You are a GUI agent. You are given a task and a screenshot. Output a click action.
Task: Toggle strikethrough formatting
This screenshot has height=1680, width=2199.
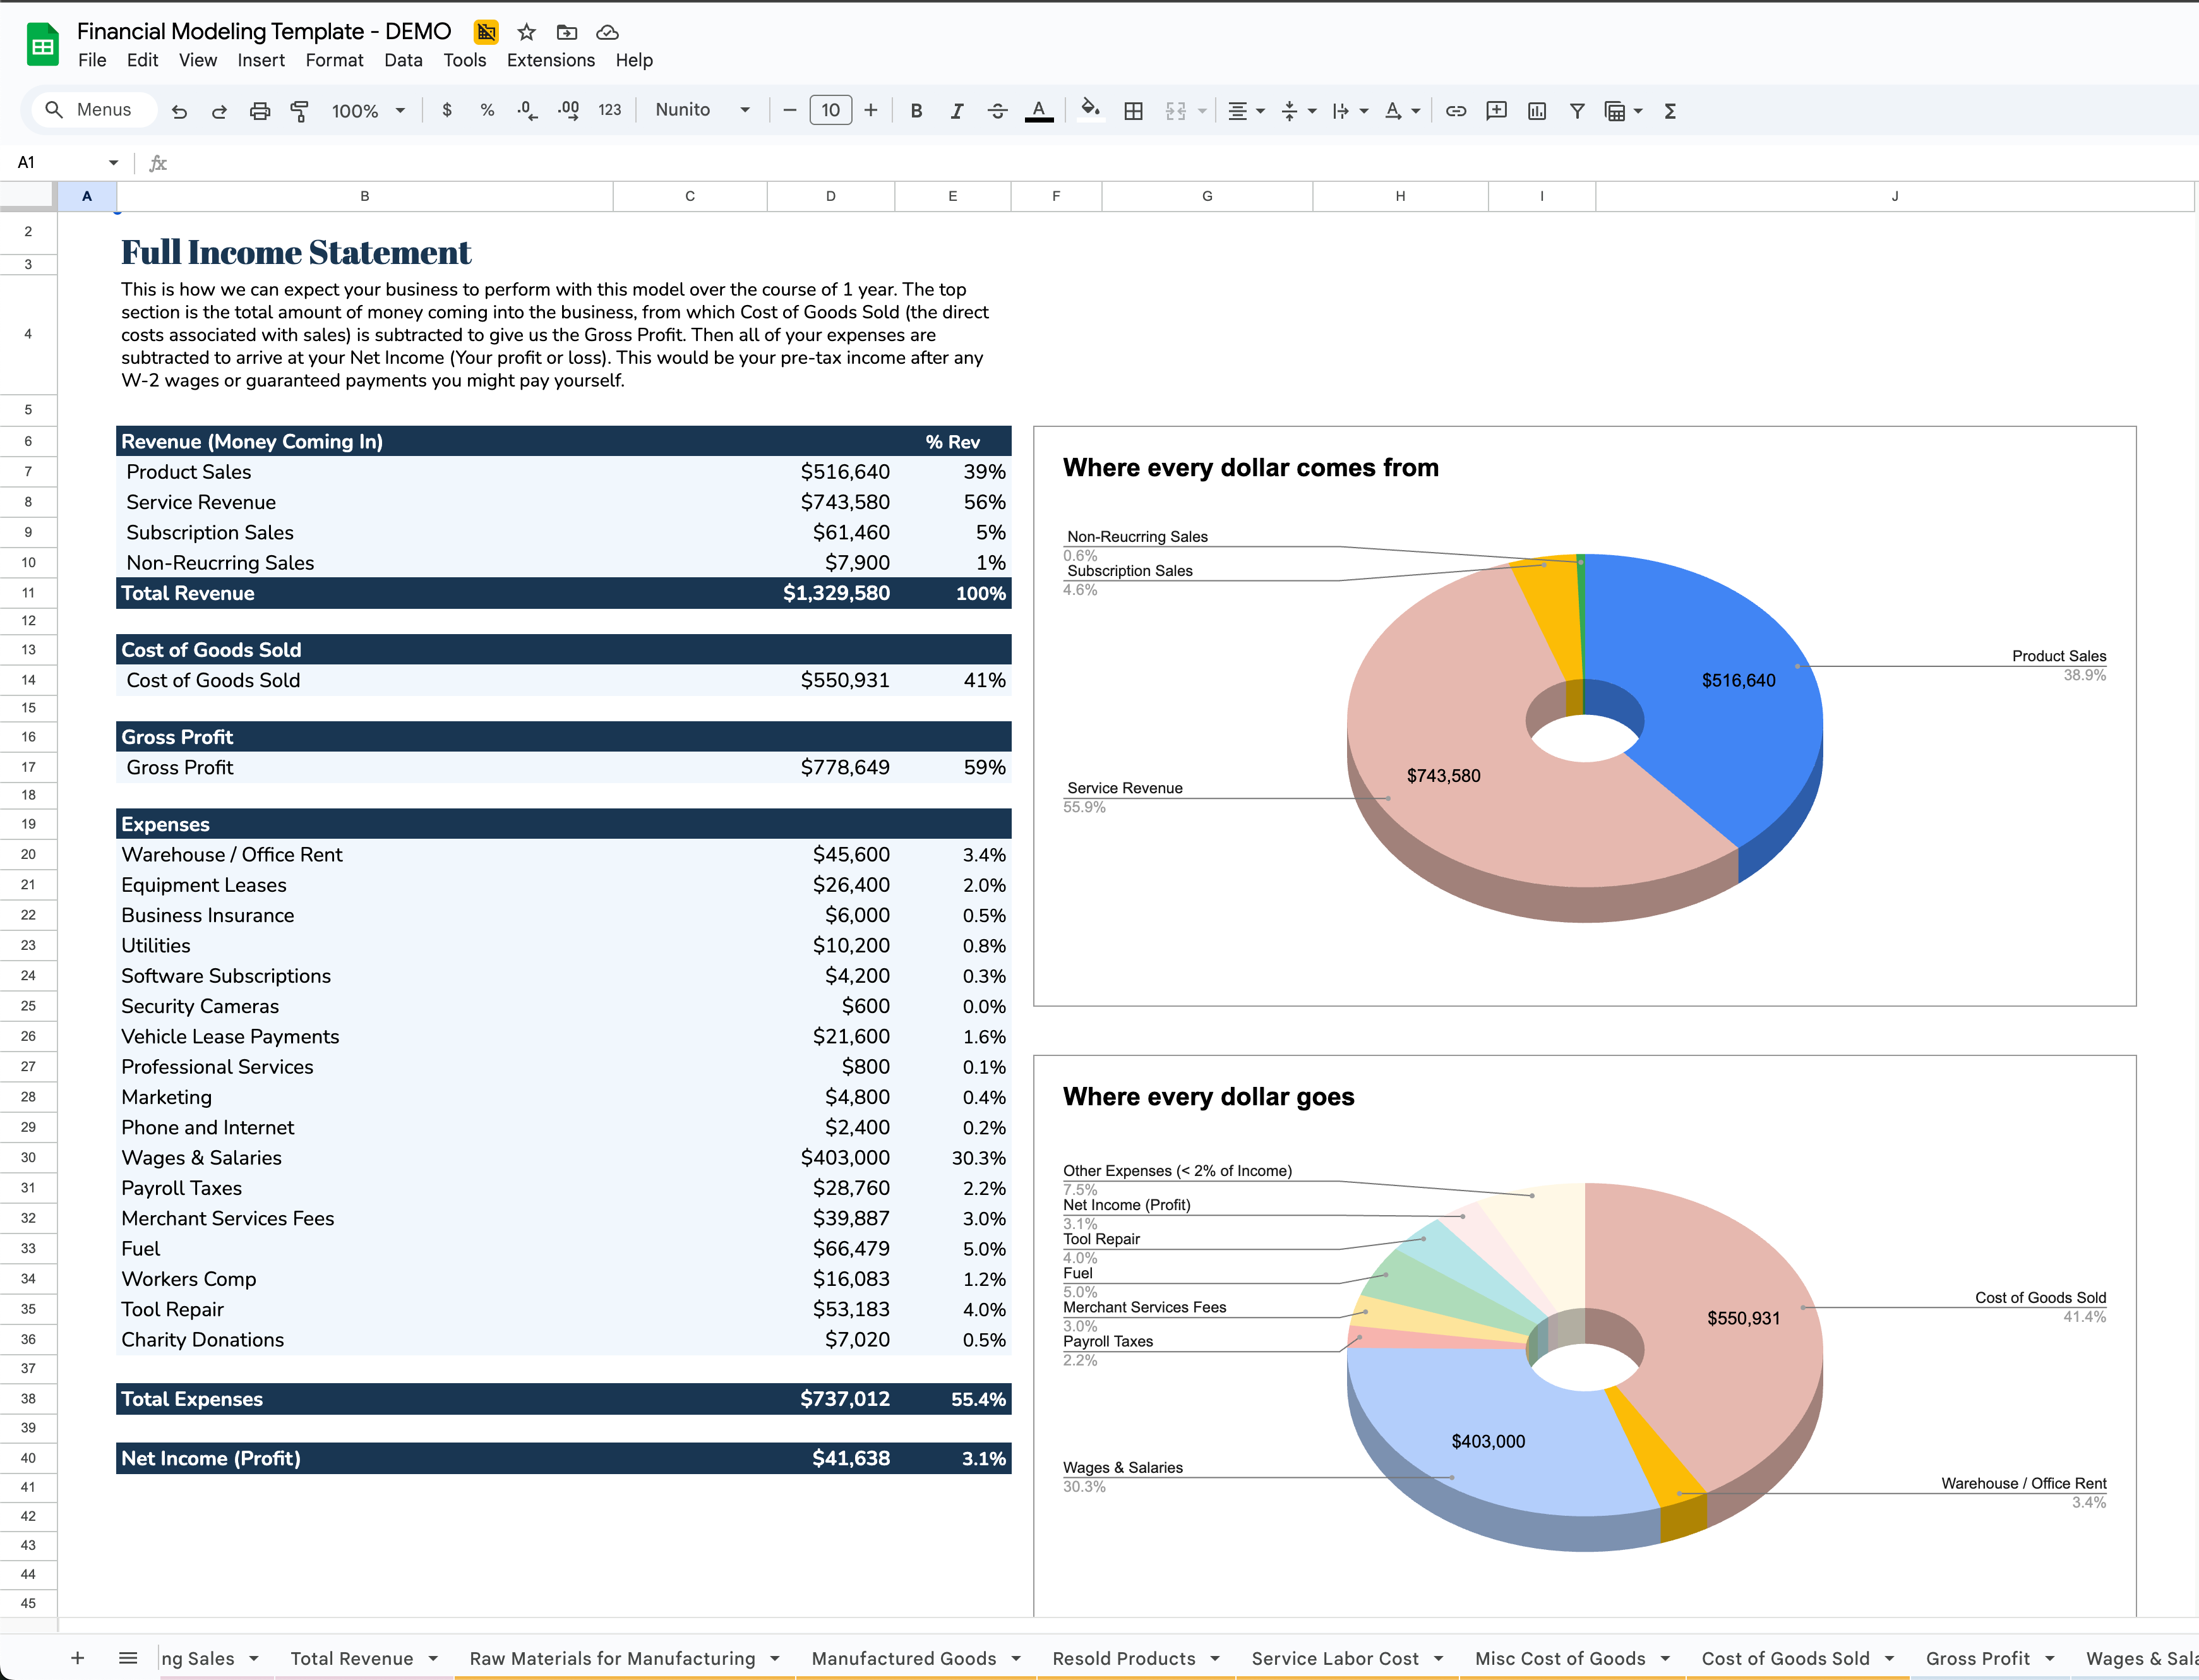point(997,111)
